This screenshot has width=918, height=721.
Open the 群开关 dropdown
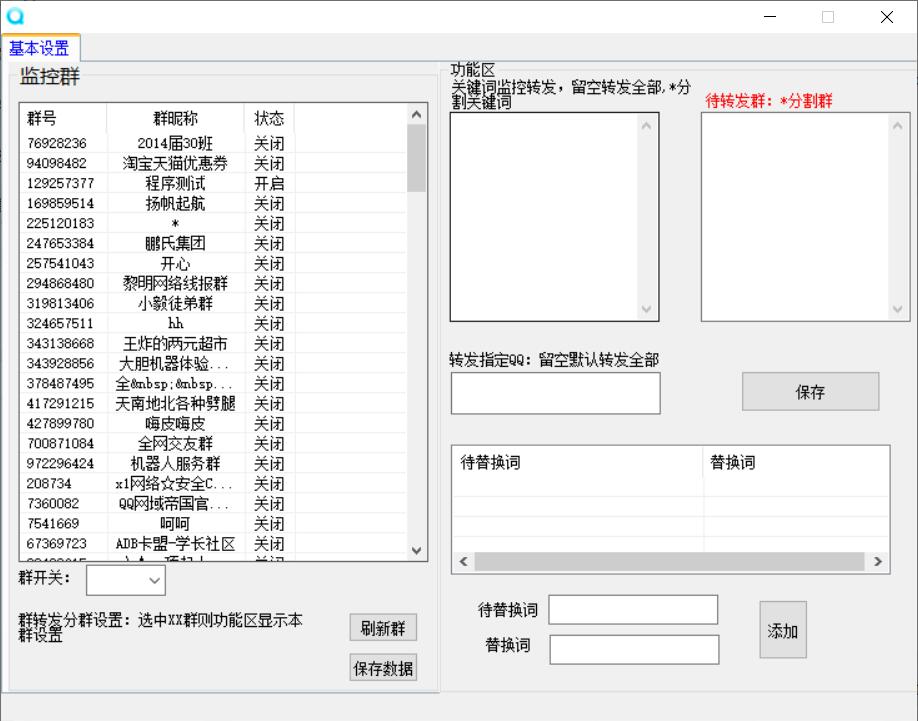(x=125, y=580)
